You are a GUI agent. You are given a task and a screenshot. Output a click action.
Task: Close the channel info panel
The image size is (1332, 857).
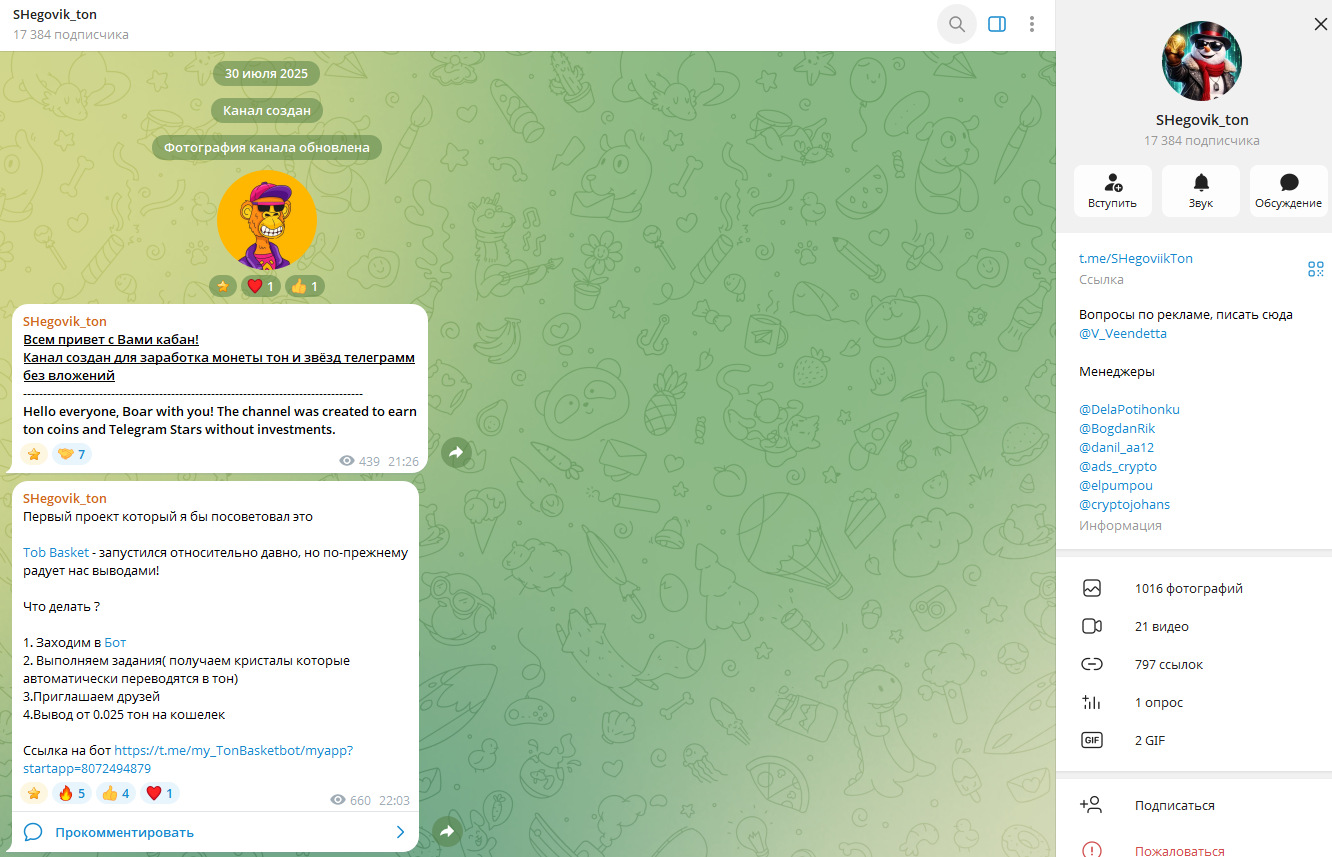[x=1320, y=24]
